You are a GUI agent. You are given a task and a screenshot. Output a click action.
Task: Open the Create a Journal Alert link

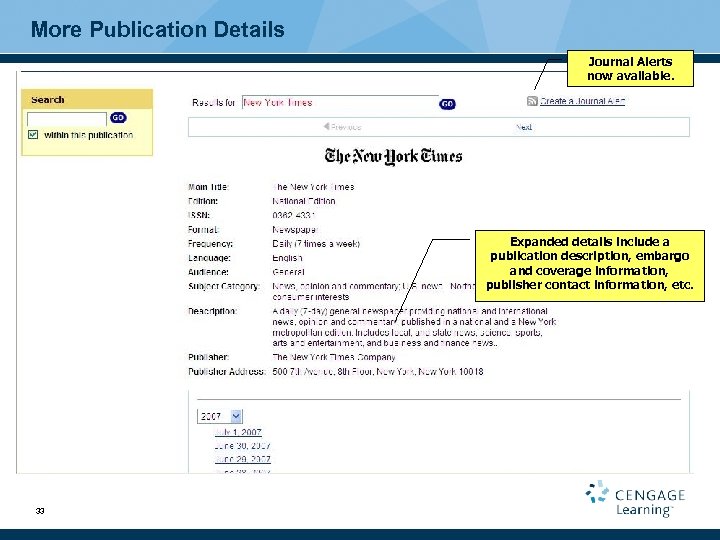click(x=582, y=101)
